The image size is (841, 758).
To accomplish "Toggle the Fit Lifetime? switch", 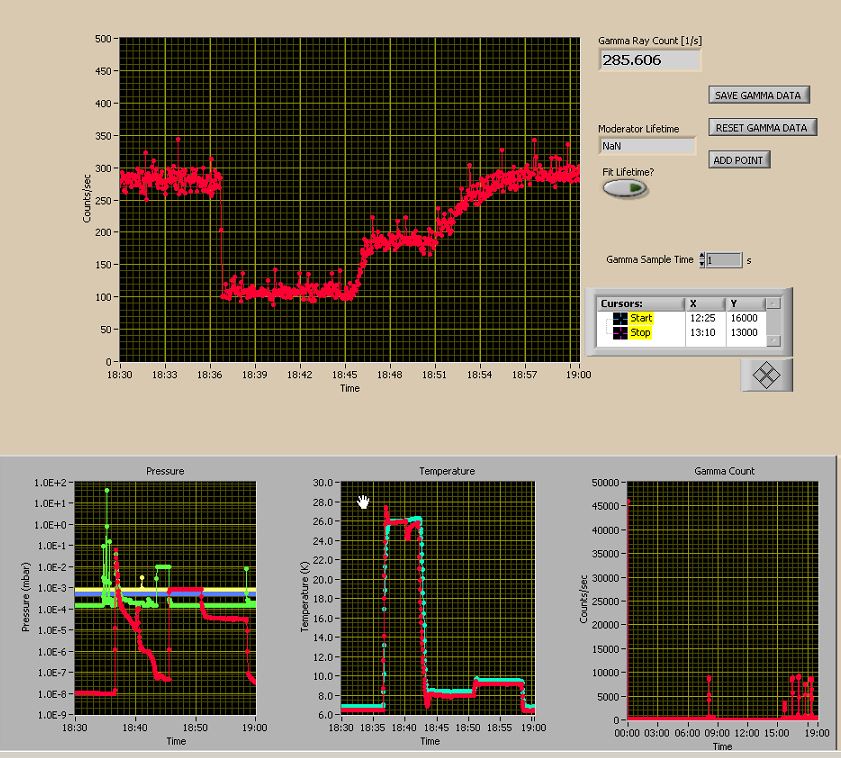I will coord(625,189).
